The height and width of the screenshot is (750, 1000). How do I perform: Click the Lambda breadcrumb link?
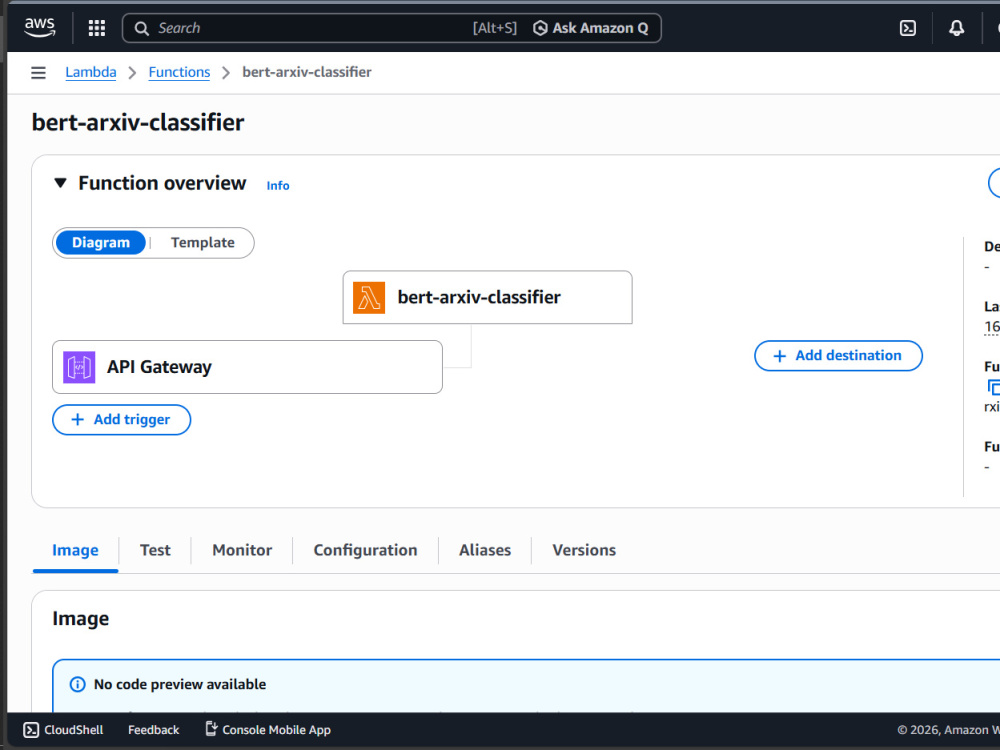(91, 72)
